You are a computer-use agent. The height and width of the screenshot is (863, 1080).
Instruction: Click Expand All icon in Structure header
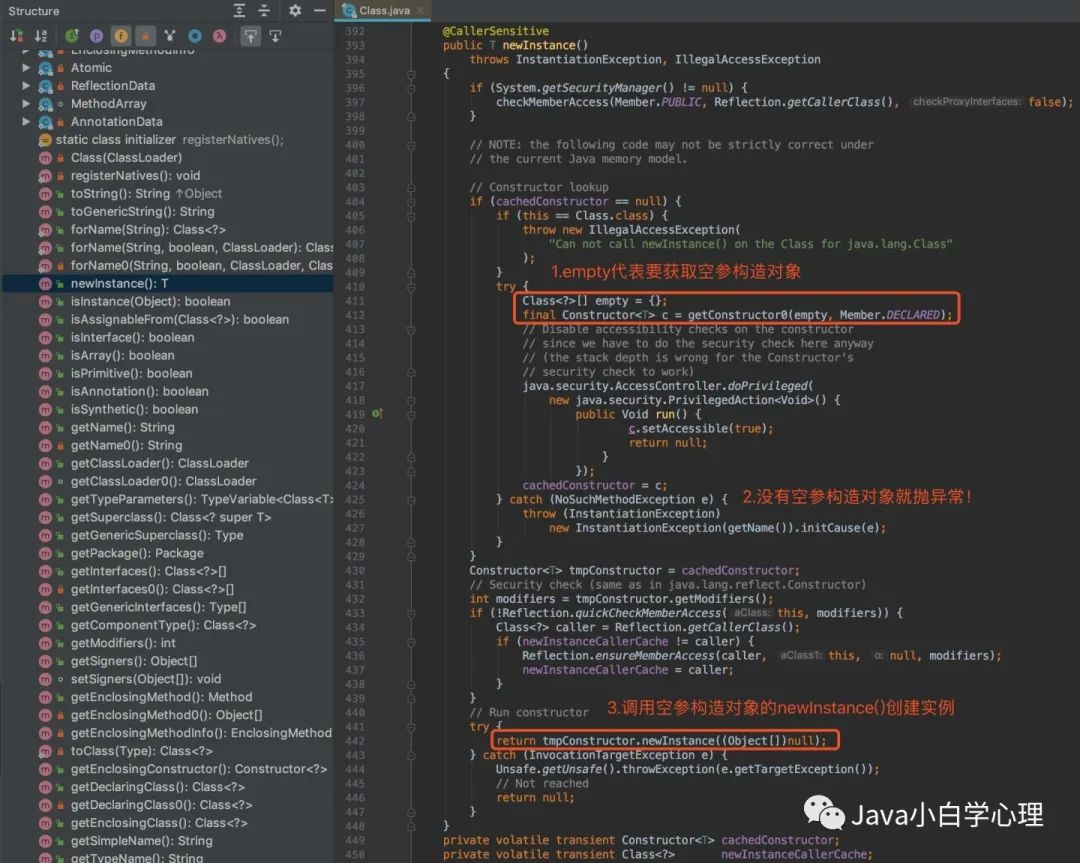[240, 11]
